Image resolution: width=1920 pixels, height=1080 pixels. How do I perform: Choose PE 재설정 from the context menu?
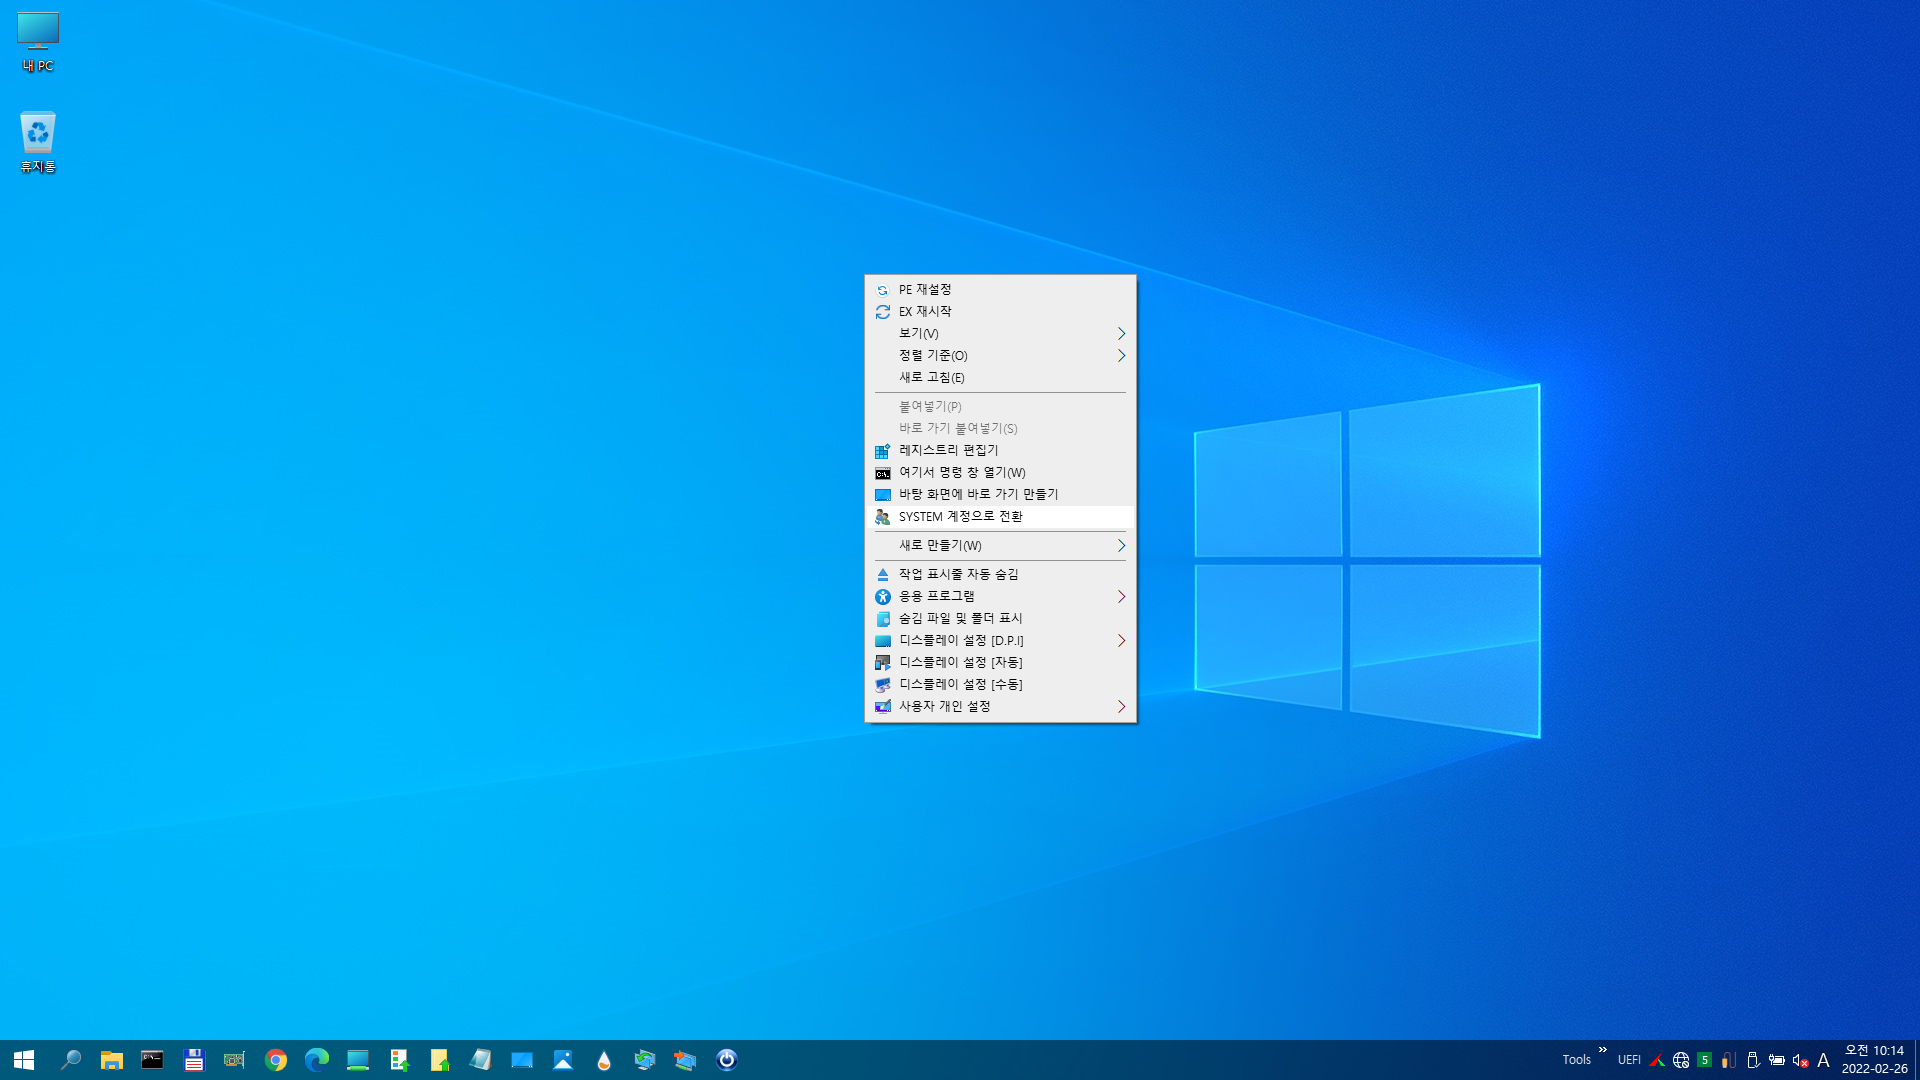click(x=1000, y=289)
